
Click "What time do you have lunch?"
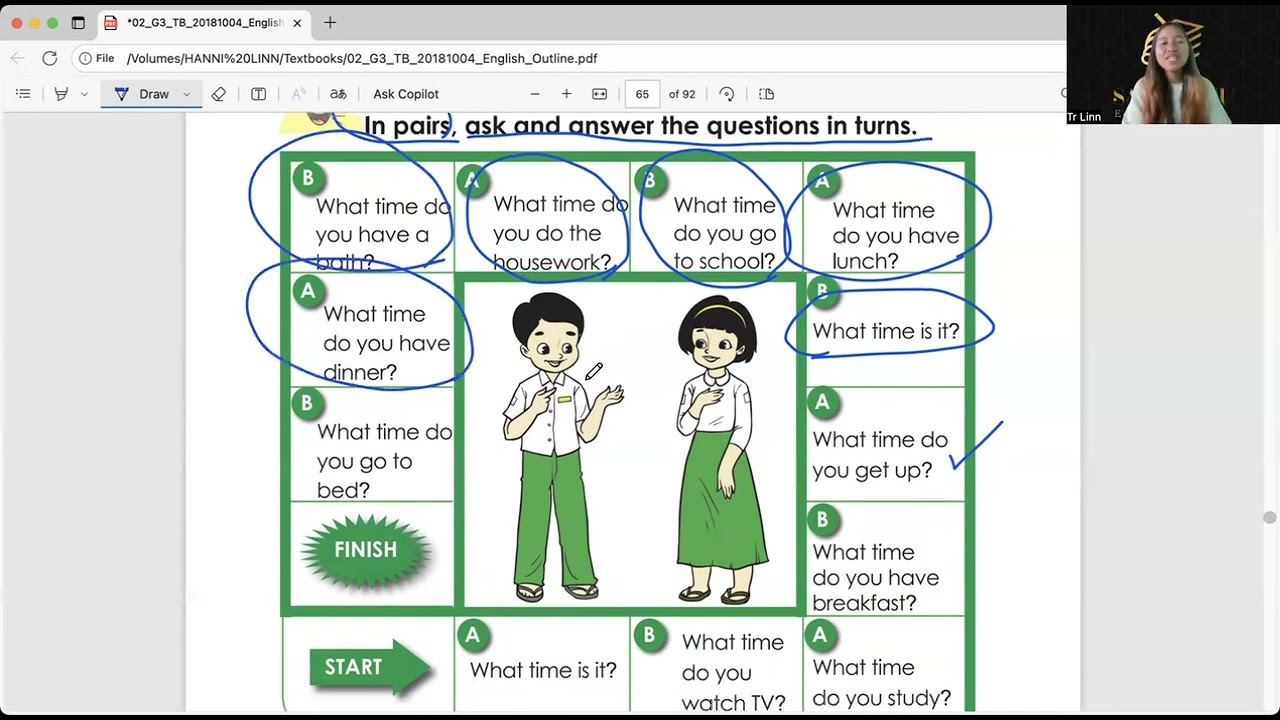[895, 236]
